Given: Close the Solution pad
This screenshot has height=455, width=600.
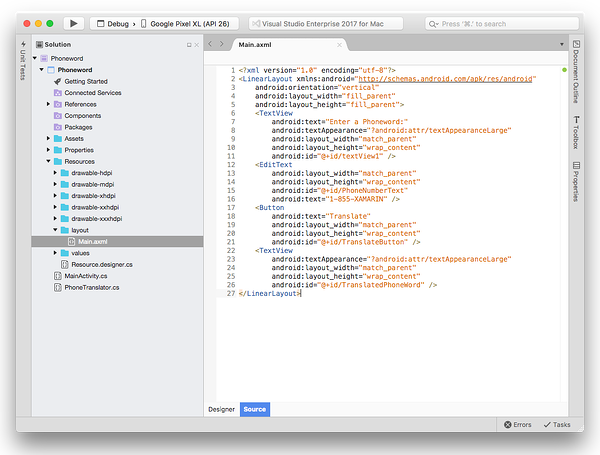Looking at the screenshot, I should click(198, 45).
